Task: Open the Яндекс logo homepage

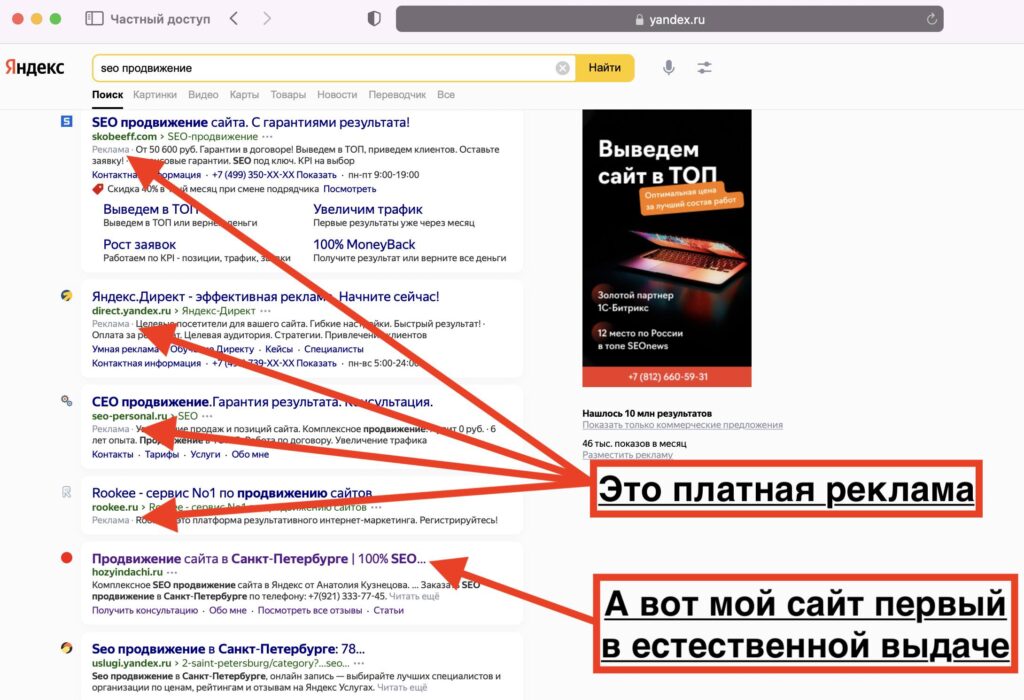Action: [x=35, y=67]
